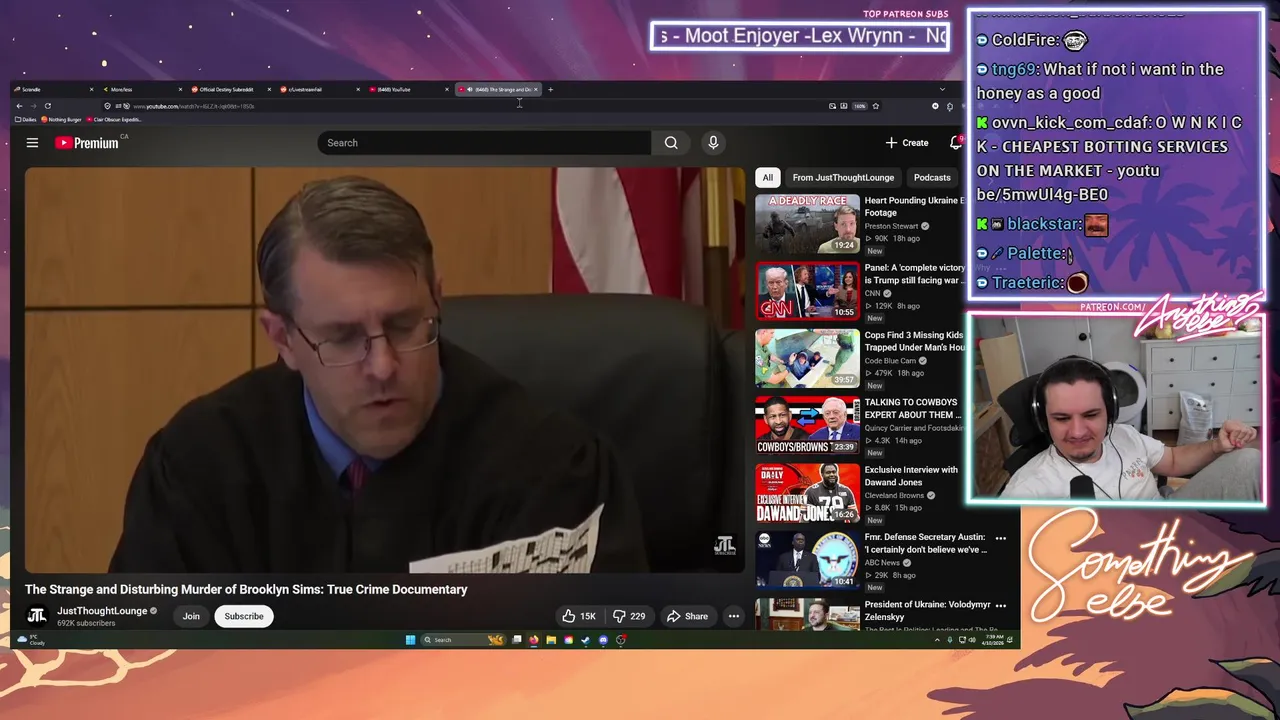This screenshot has width=1280, height=720.
Task: Join the JustThoughtLounge channel
Action: (191, 616)
